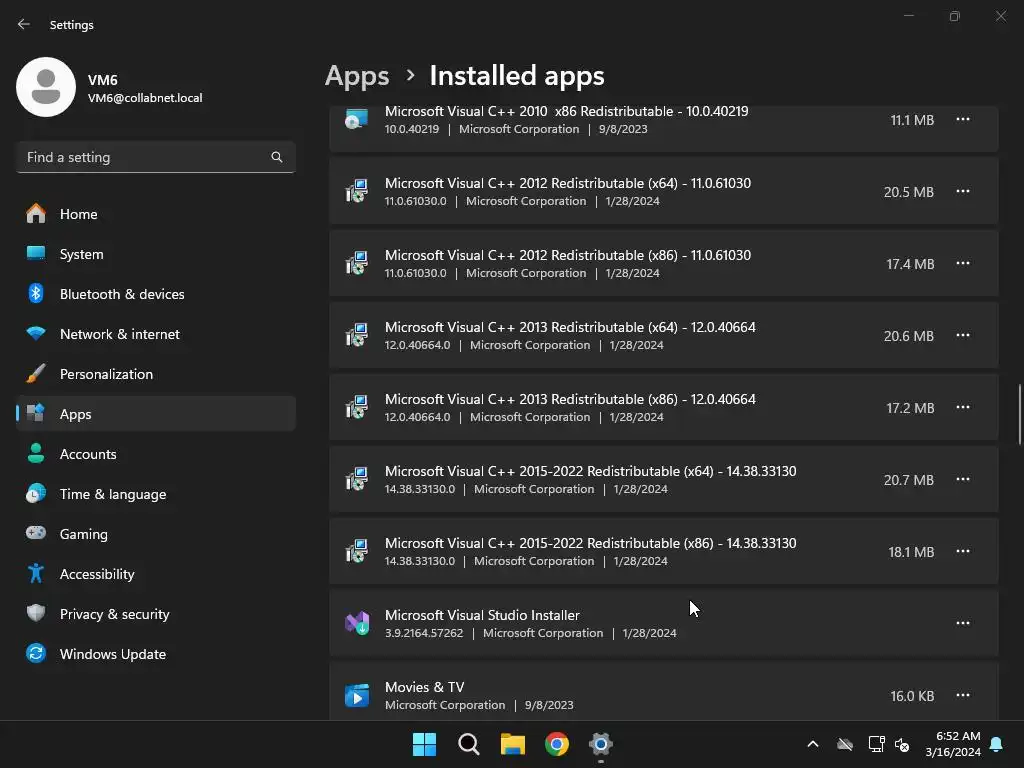Go to Windows Update settings
The height and width of the screenshot is (768, 1024).
(112, 654)
